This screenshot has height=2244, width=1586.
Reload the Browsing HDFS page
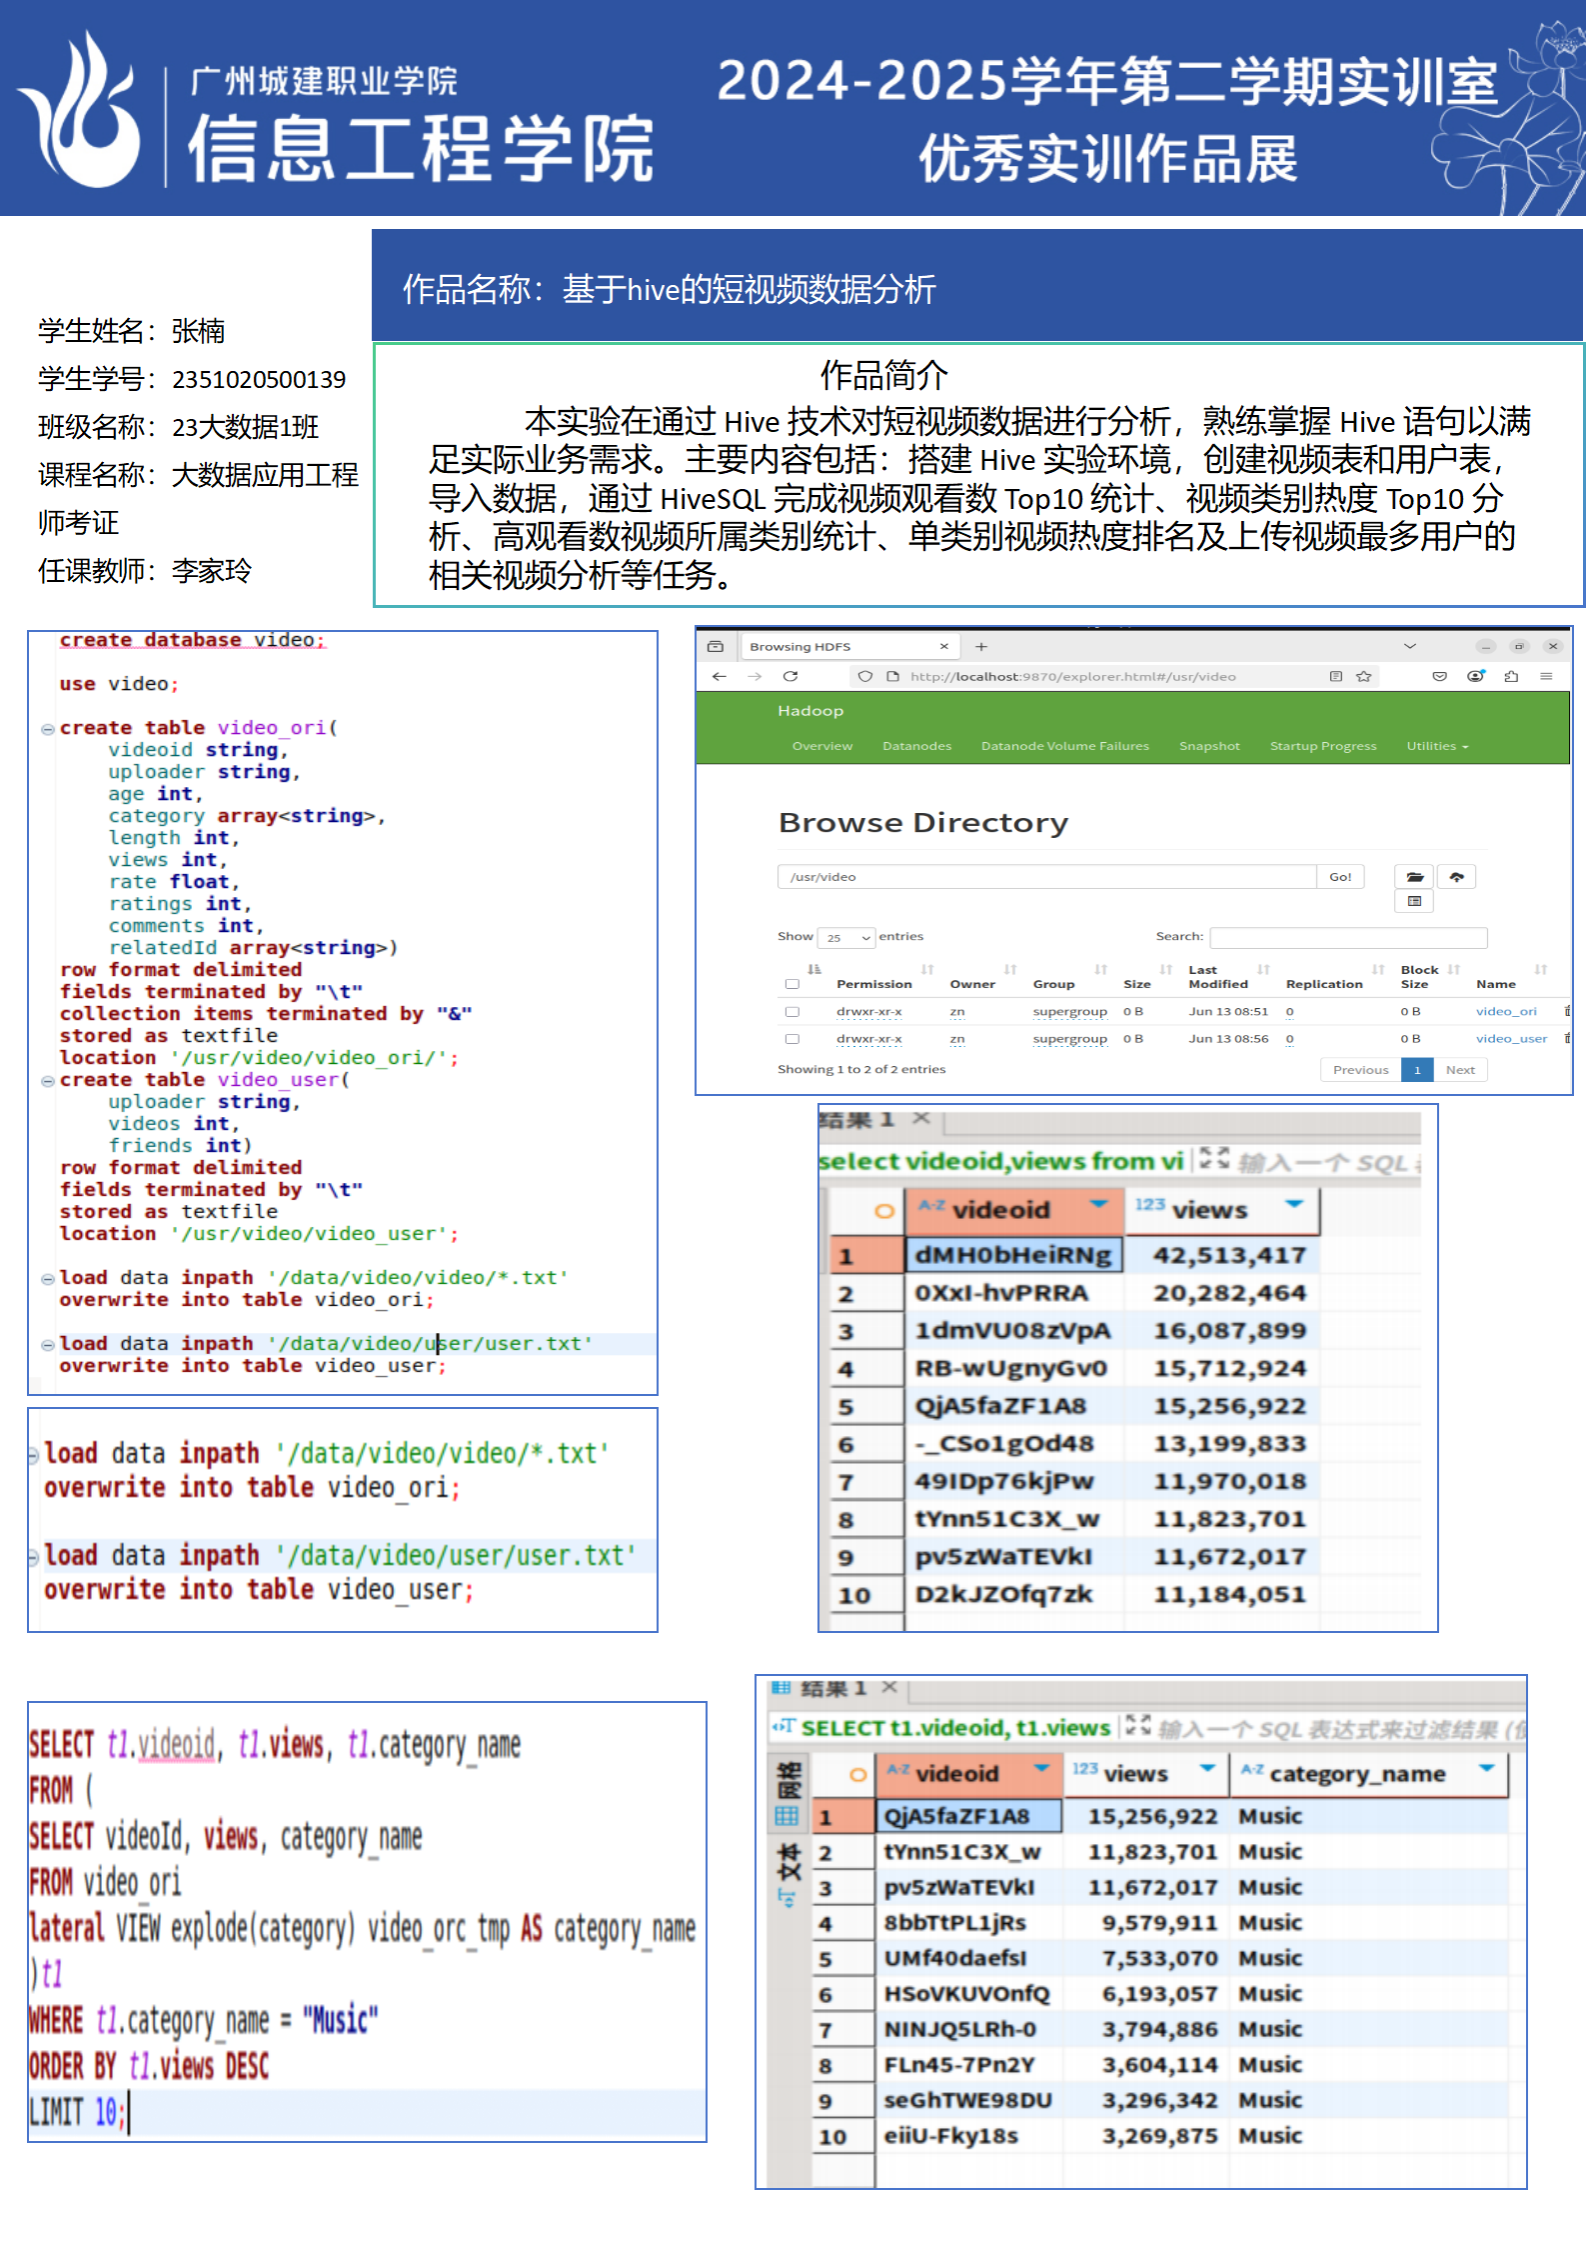click(x=790, y=677)
